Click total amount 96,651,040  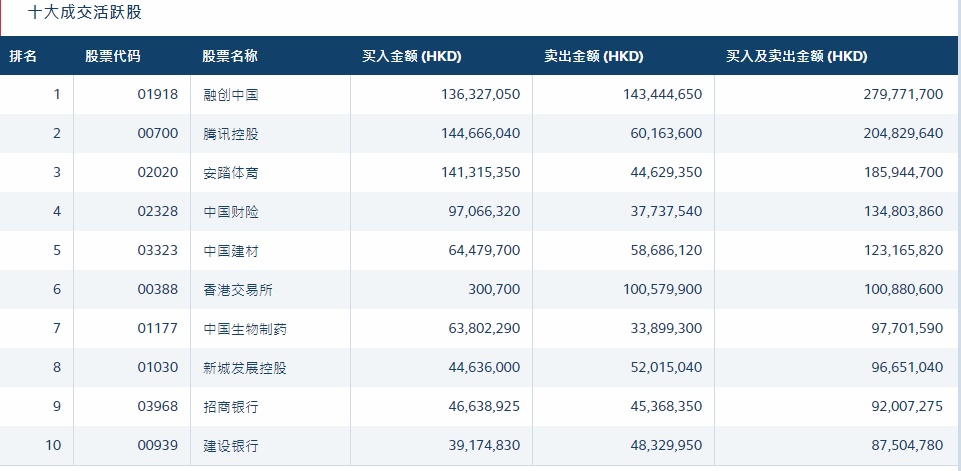point(907,367)
